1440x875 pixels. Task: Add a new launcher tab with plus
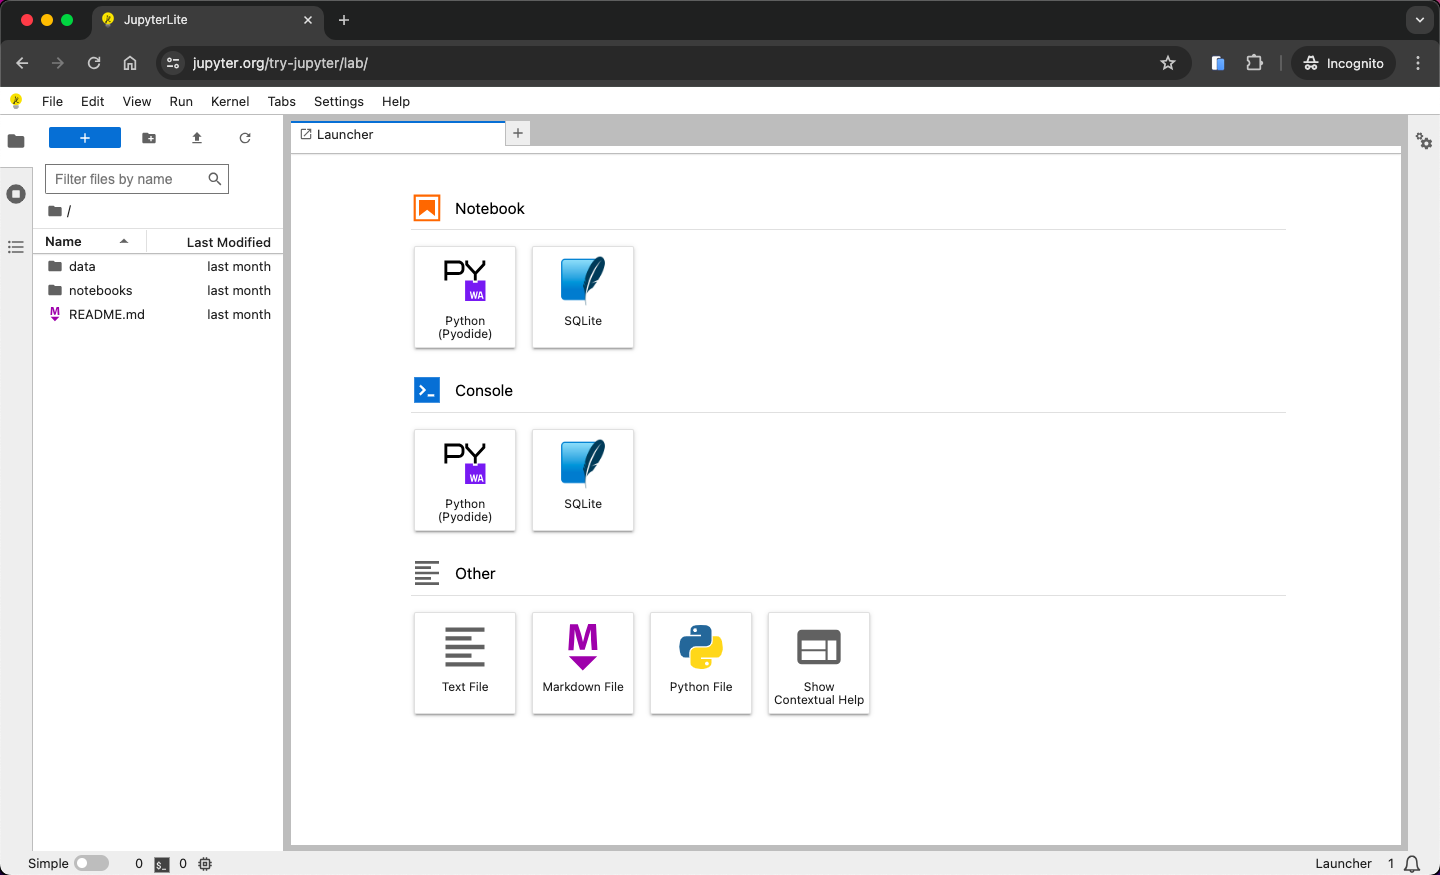[518, 134]
